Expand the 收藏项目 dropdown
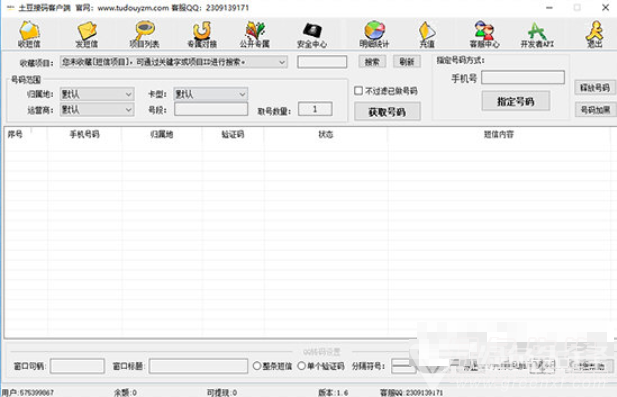Screen dimensions: 617x397 coord(174,62)
